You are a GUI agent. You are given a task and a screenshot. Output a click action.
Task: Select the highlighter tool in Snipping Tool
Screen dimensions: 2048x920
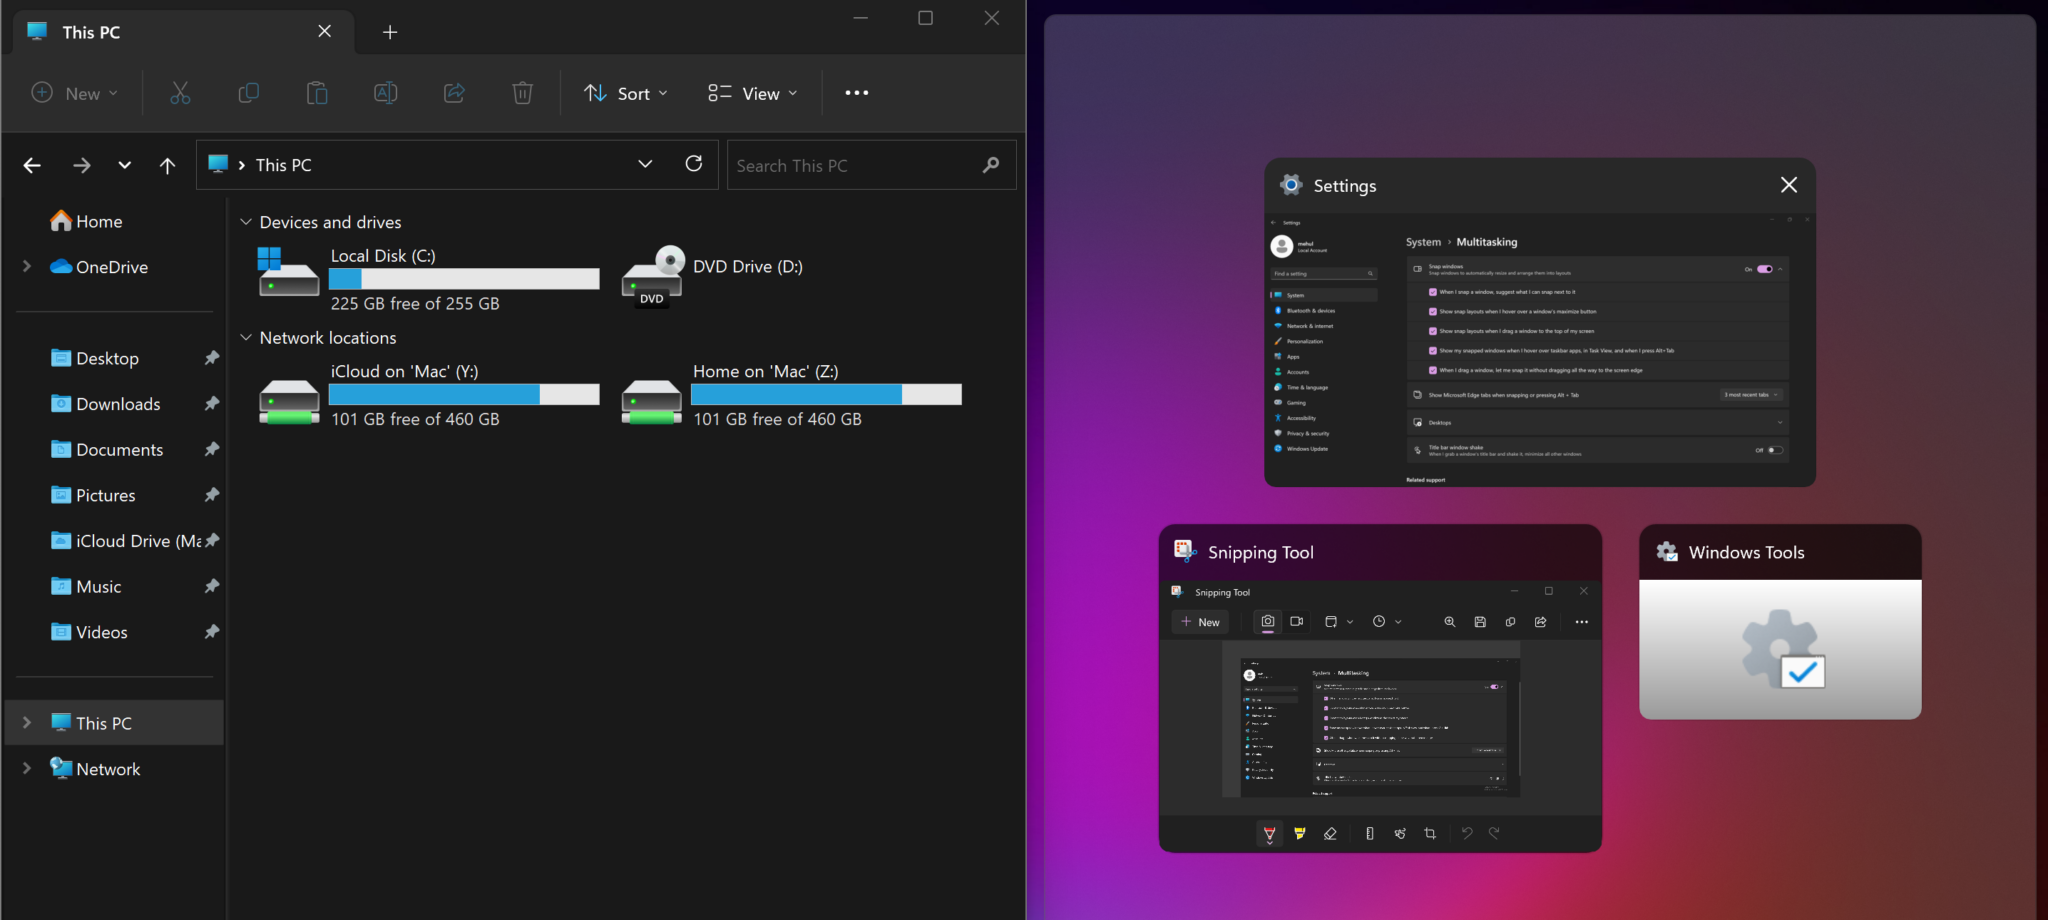point(1299,833)
